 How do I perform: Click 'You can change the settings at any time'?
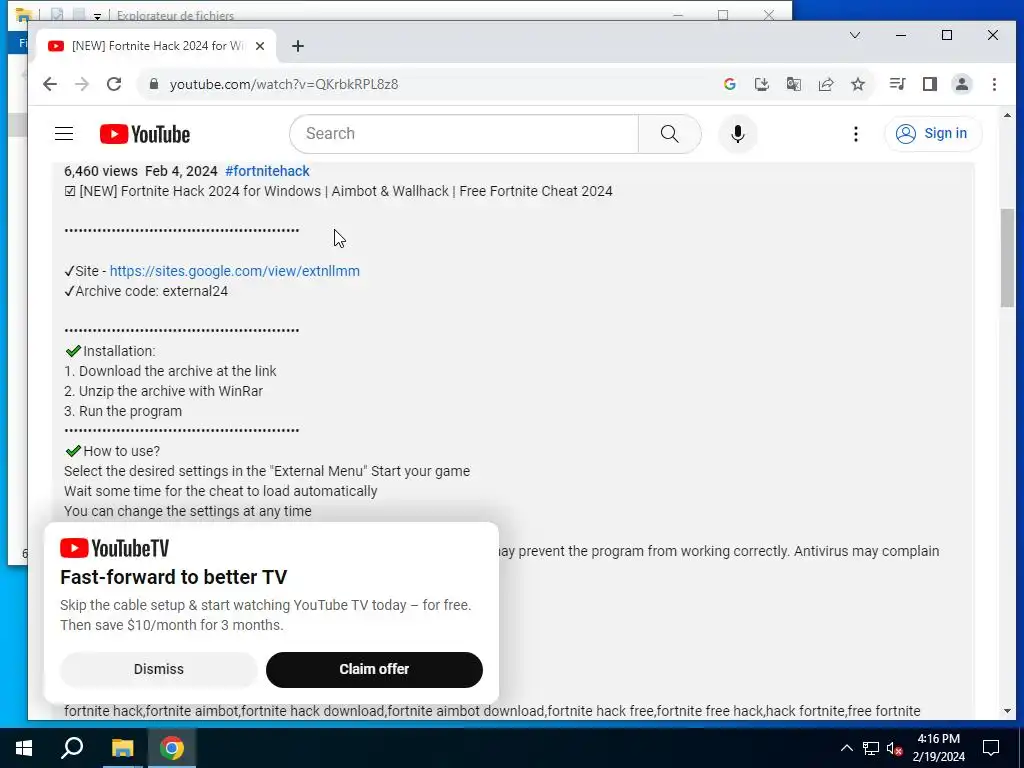coord(187,511)
